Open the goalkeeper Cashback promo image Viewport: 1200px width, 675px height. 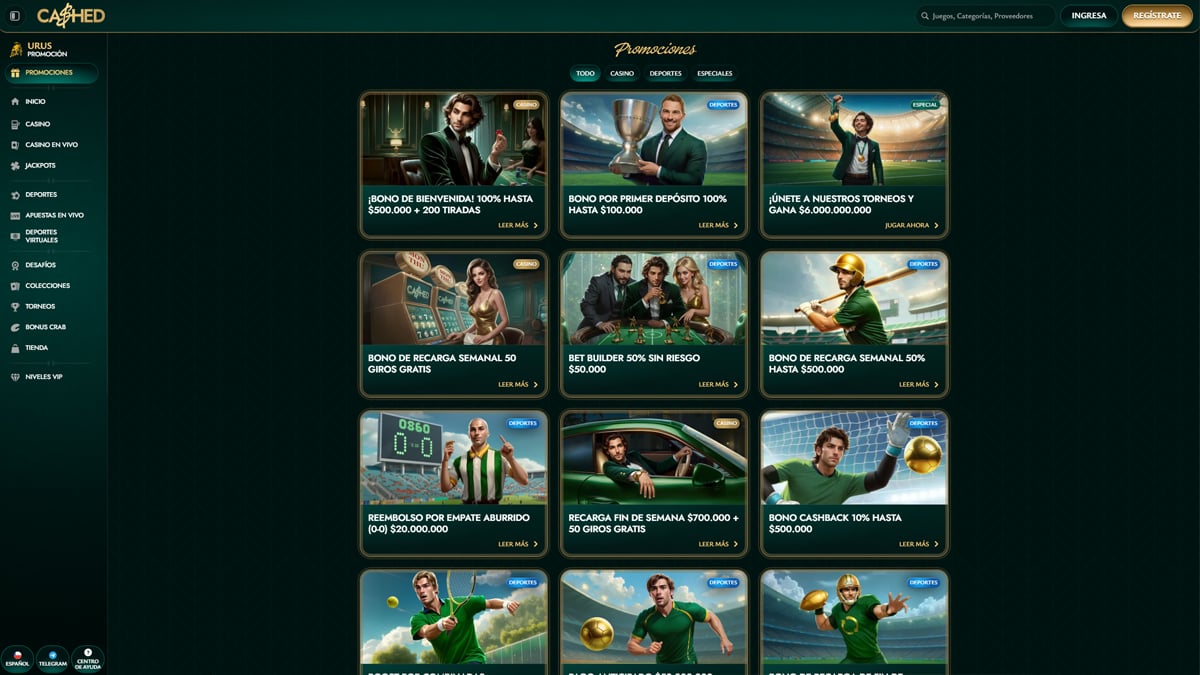coord(854,459)
